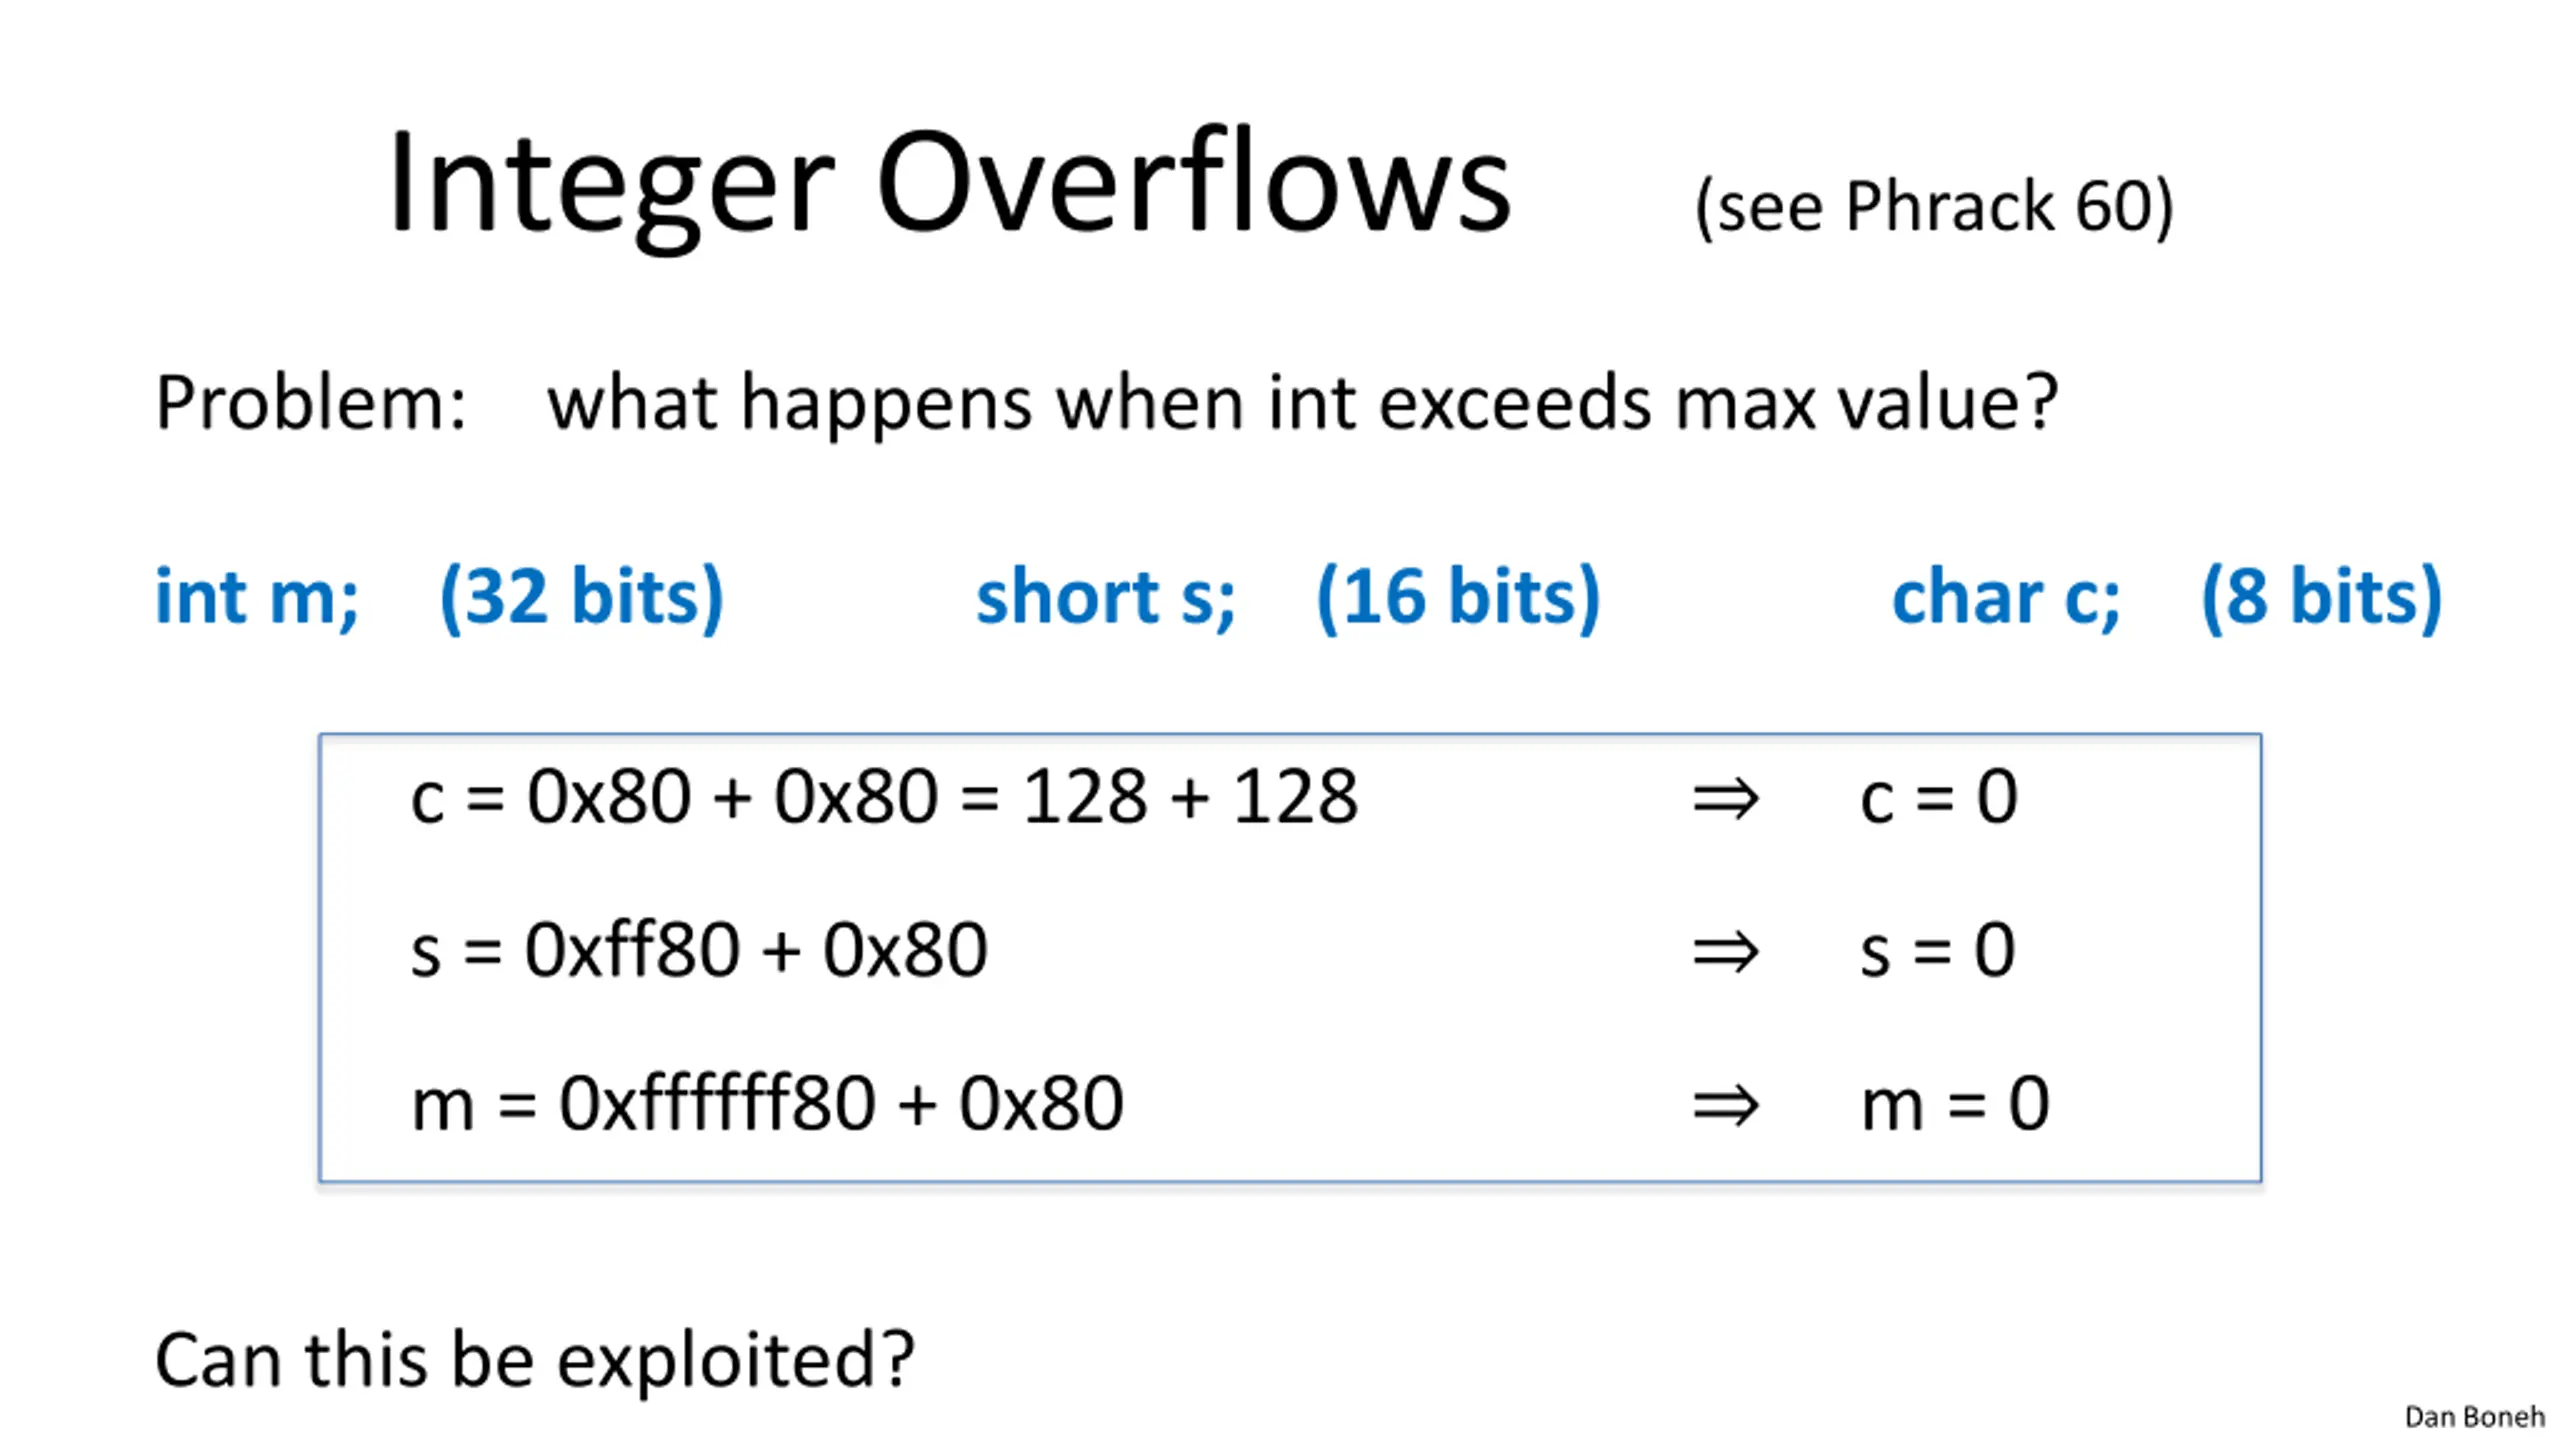Select the question "what happens when int exceeds max value?"
2560x1440 pixels.
(x=1302, y=403)
